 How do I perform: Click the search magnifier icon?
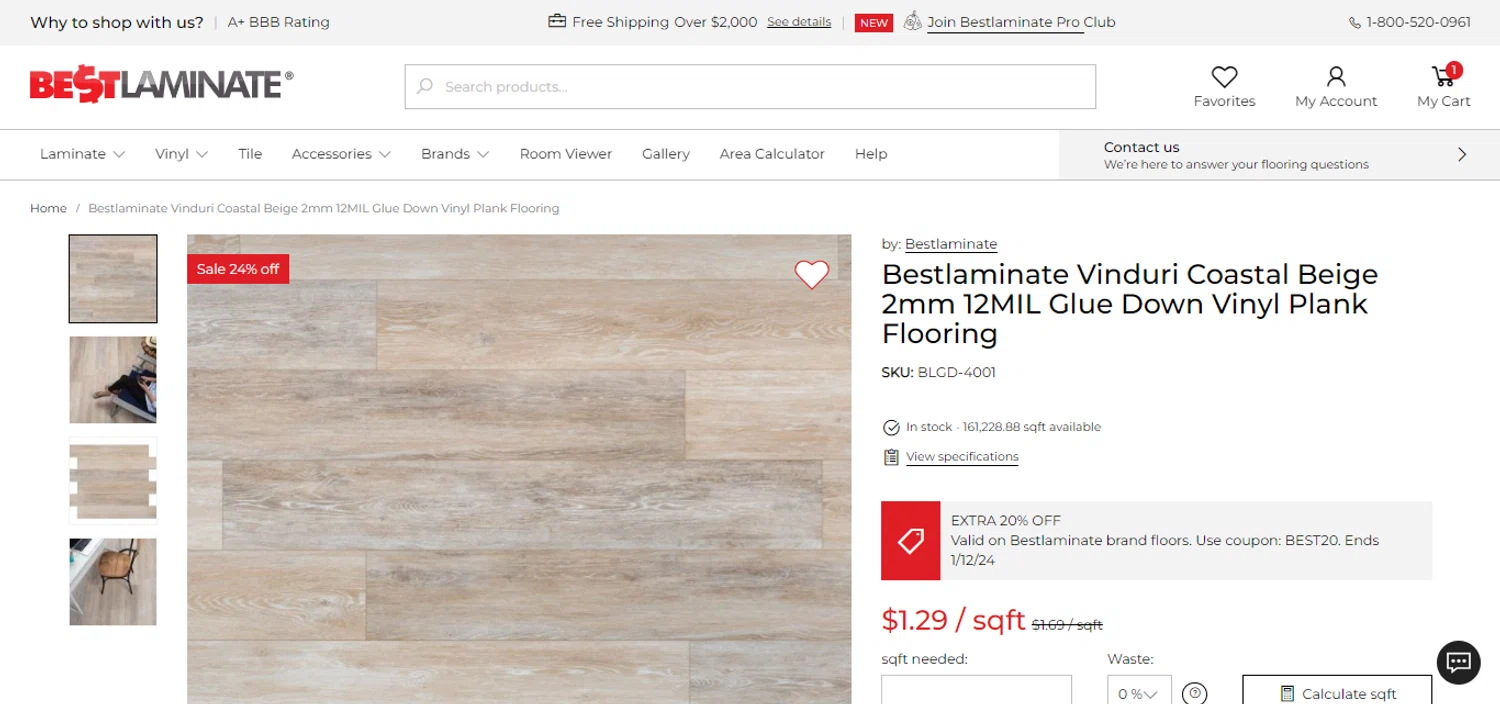(x=425, y=87)
